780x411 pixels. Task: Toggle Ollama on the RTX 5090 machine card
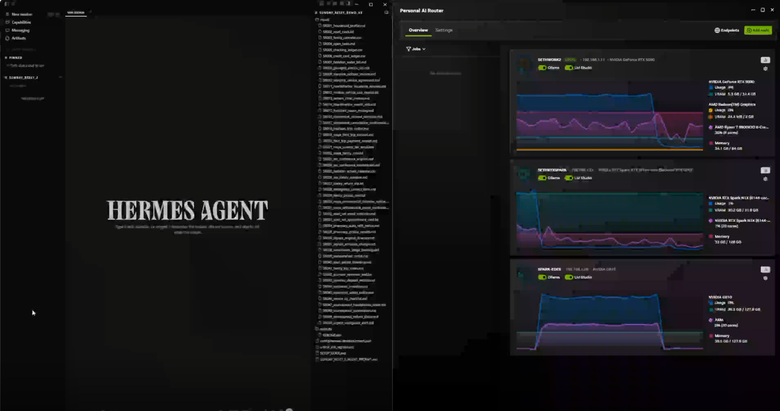pos(542,68)
